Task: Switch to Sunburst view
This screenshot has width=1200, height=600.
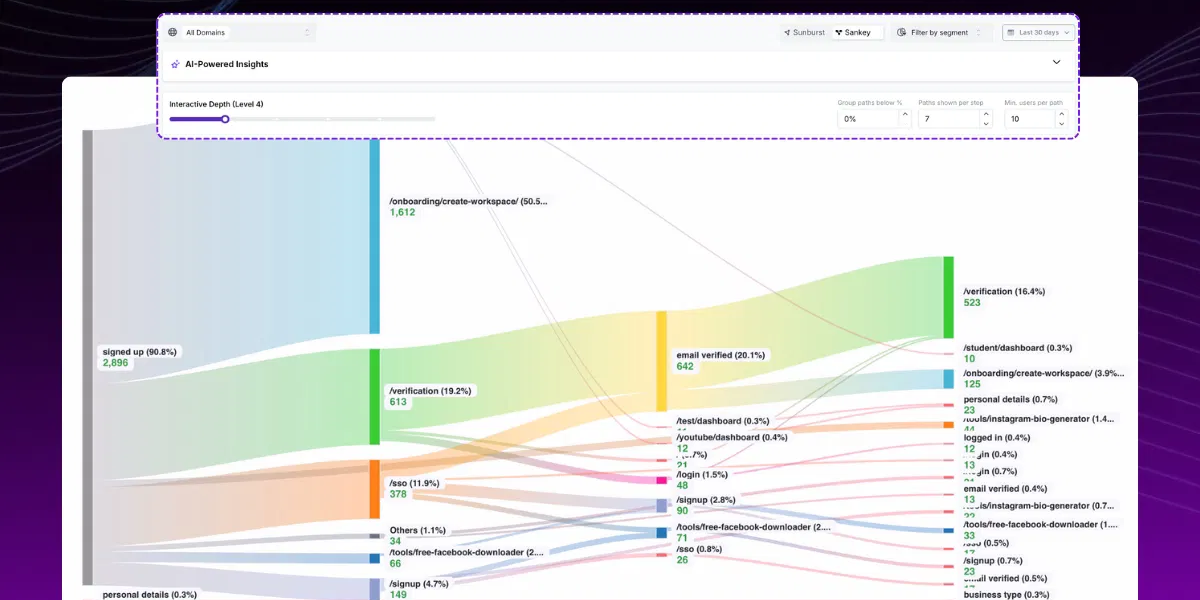Action: (805, 33)
